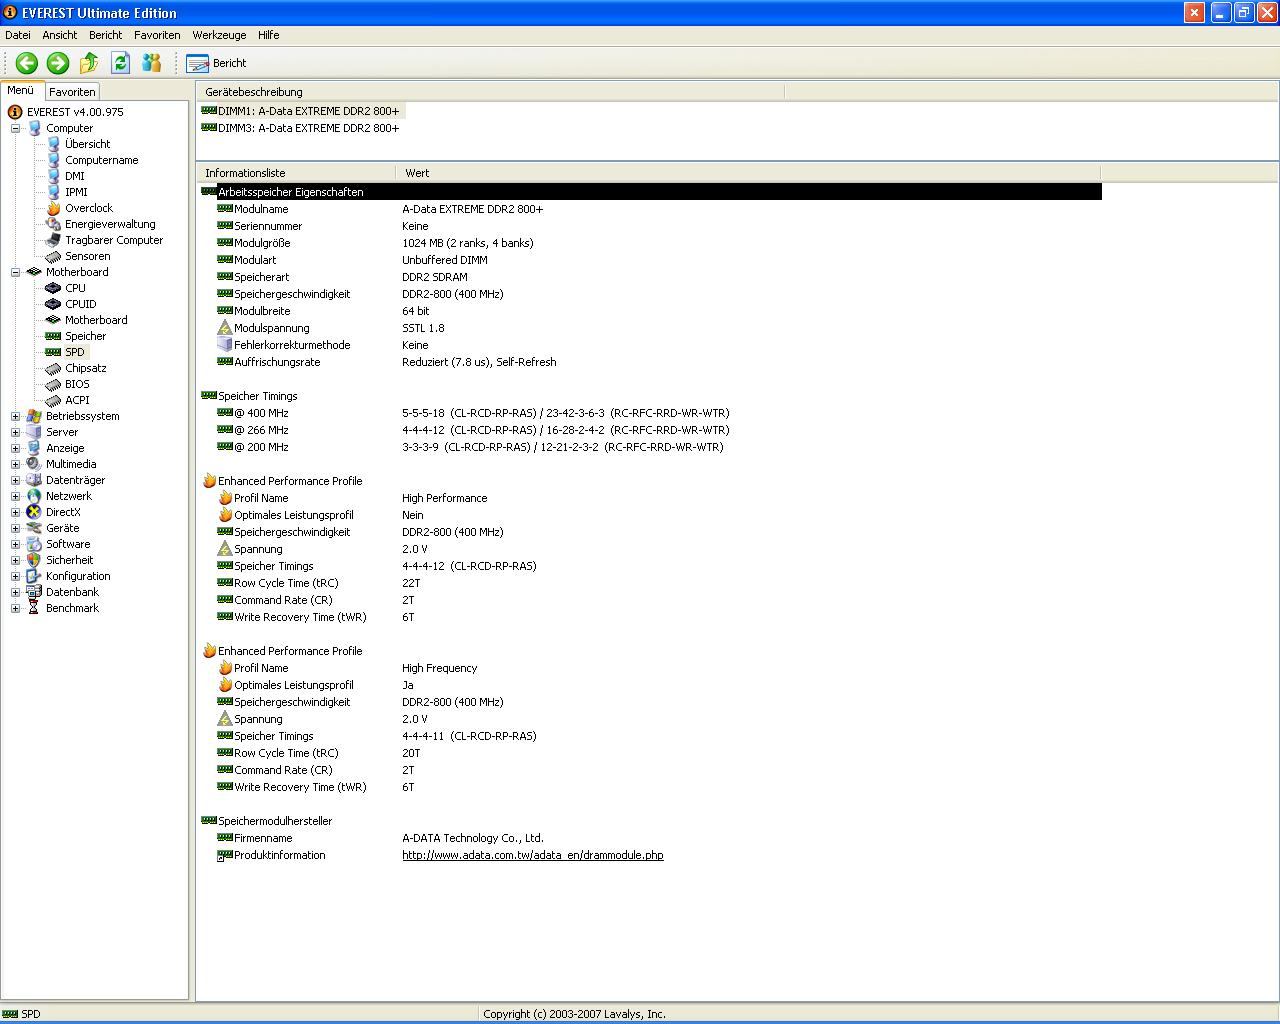Select the Sensoren icon
The height and width of the screenshot is (1024, 1280).
[x=54, y=256]
